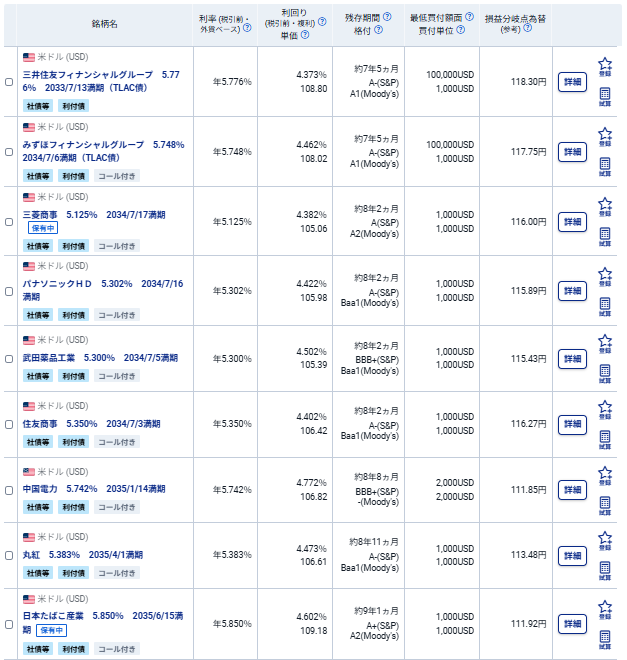Select the 武田薬品工業 row checkbox
This screenshot has height=660, width=627.
click(9, 359)
